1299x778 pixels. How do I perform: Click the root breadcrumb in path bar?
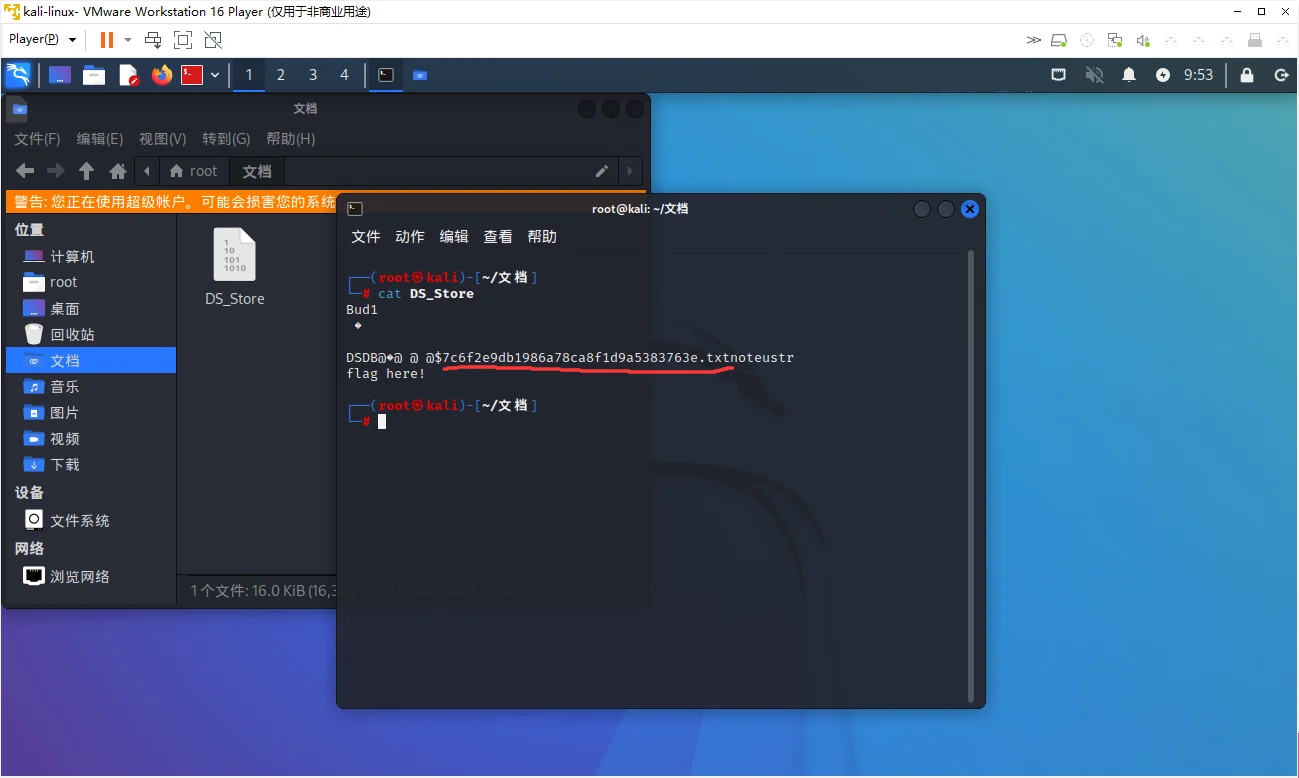[194, 171]
